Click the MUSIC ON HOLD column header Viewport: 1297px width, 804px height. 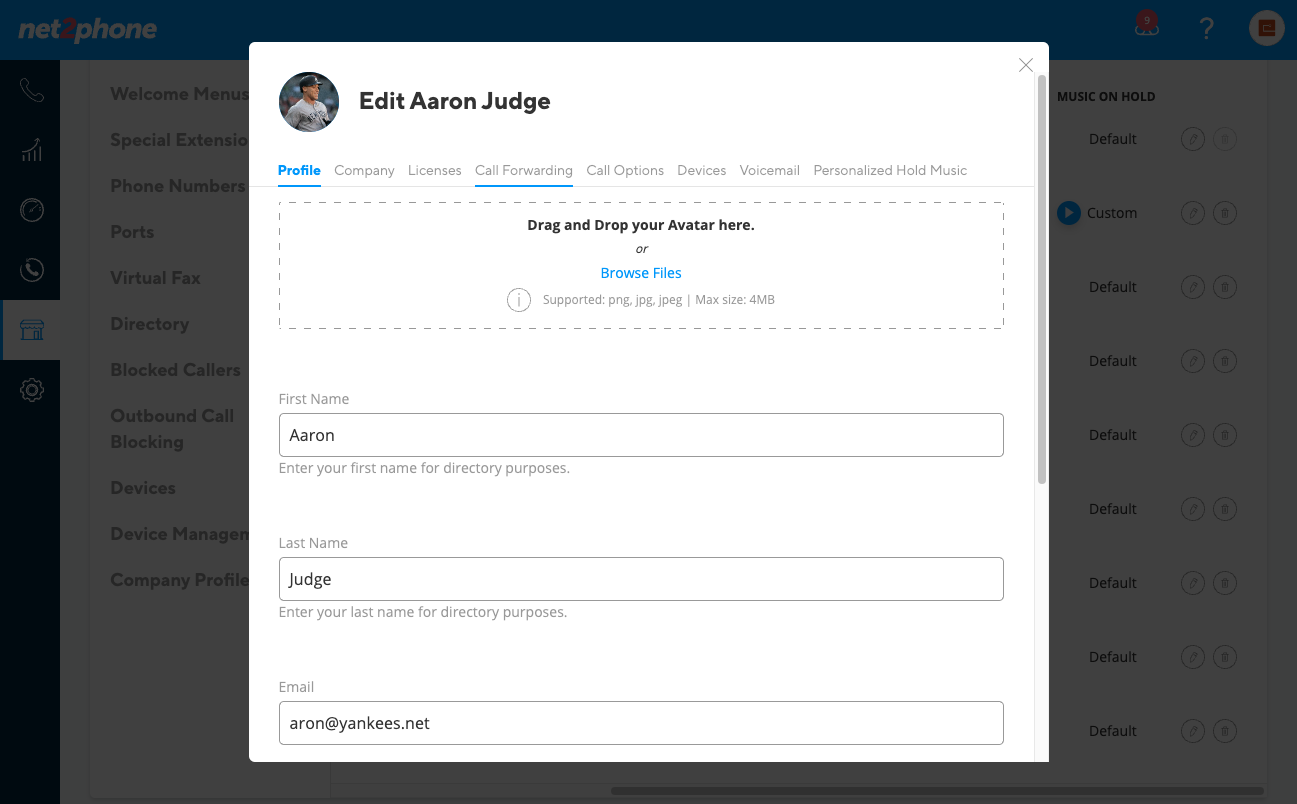(1106, 97)
